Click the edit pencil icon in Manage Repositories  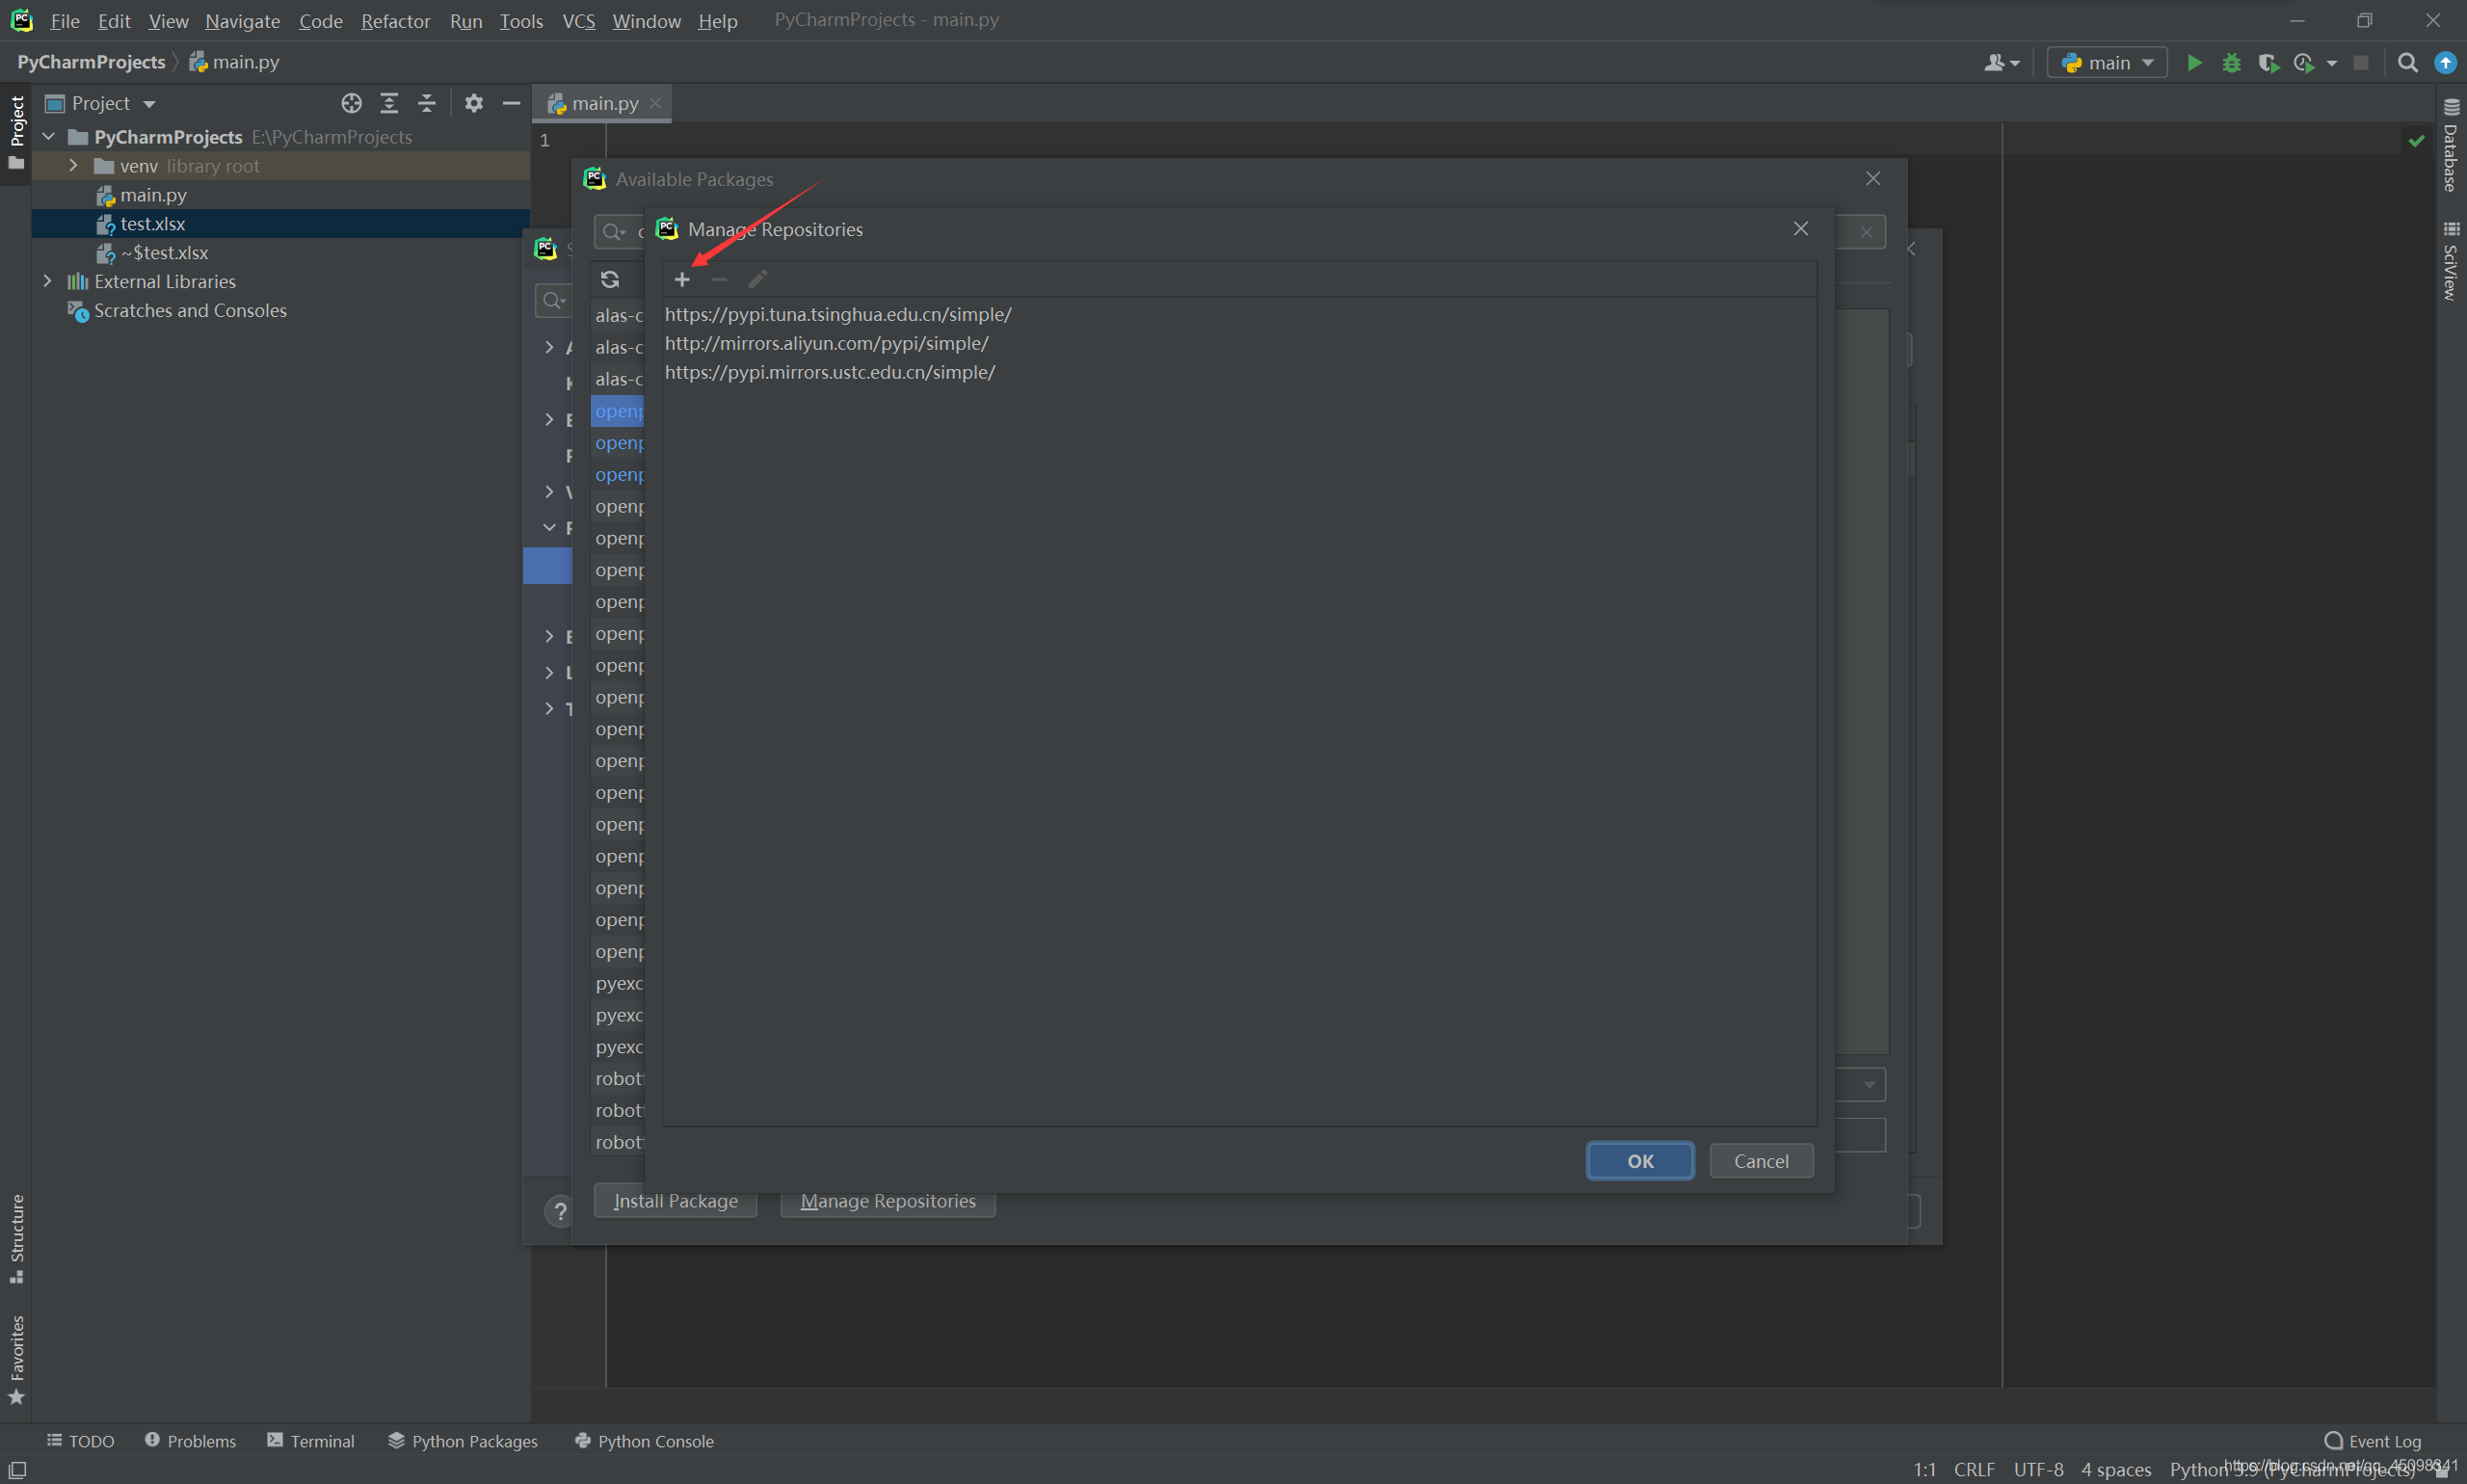point(758,279)
